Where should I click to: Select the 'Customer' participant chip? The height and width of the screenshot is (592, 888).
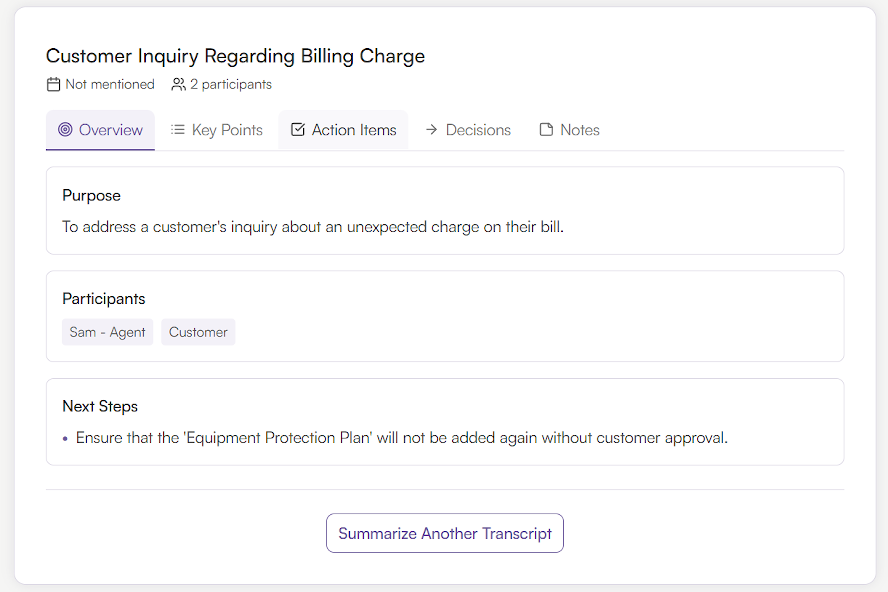pos(197,331)
